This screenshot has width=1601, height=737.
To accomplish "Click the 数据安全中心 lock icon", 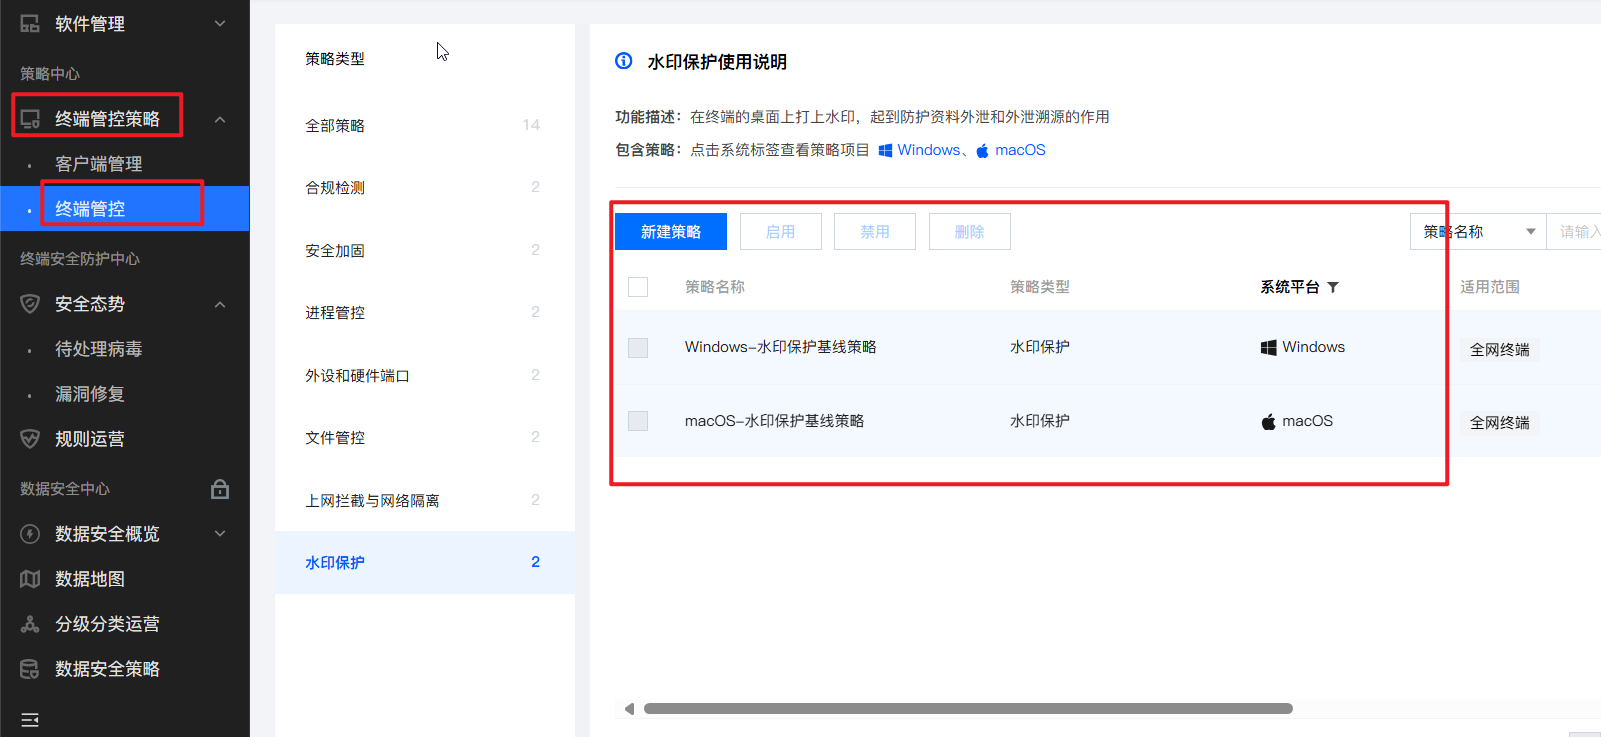I will click(x=220, y=489).
